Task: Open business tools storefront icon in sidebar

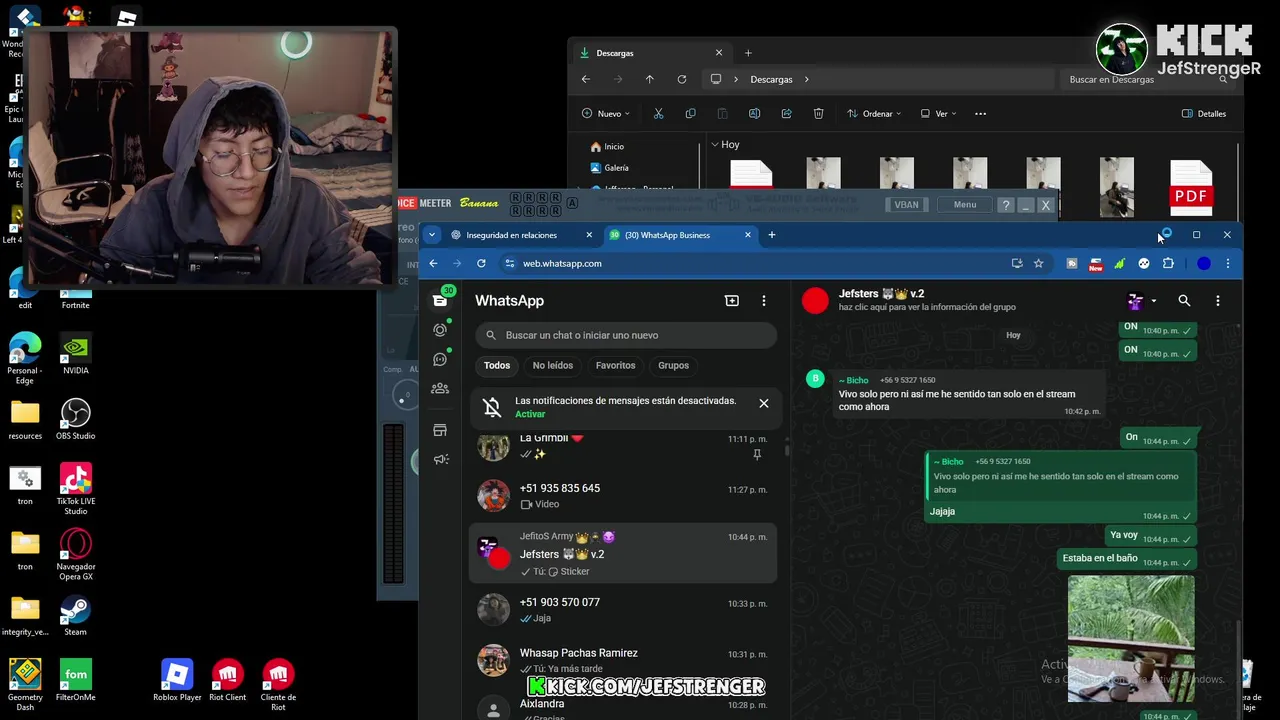Action: pyautogui.click(x=440, y=430)
